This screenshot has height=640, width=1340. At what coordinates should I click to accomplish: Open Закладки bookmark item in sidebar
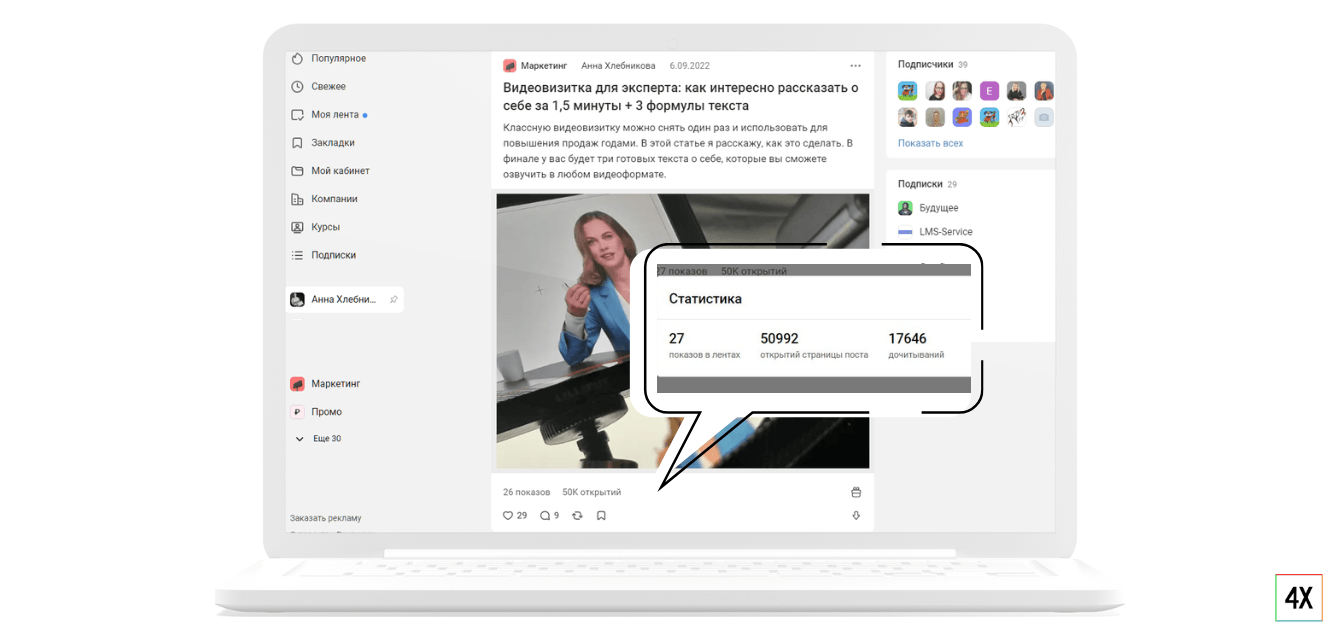323,143
